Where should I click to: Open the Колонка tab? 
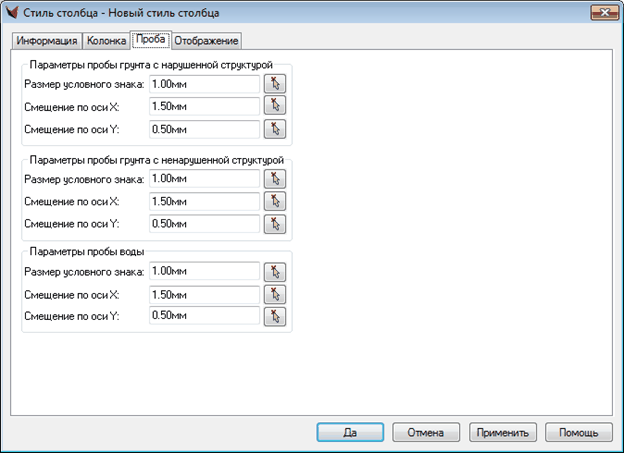pos(106,41)
